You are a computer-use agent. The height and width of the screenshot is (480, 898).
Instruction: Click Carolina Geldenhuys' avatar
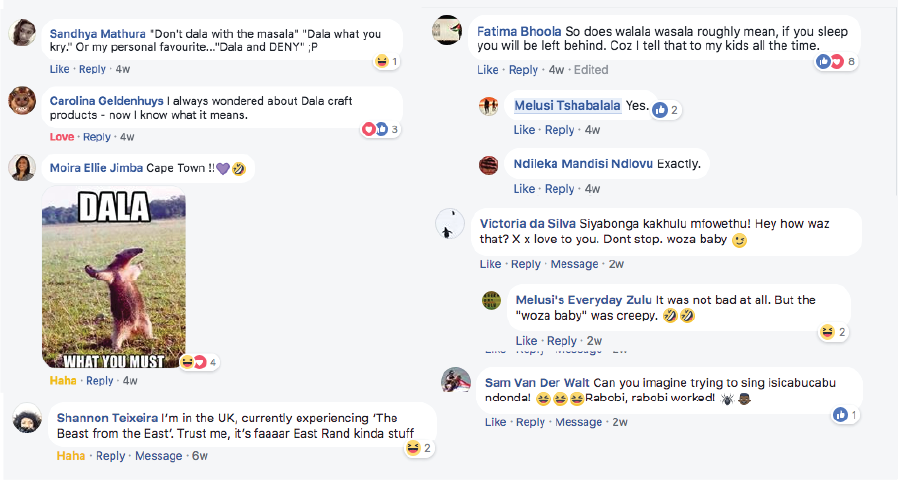23,101
